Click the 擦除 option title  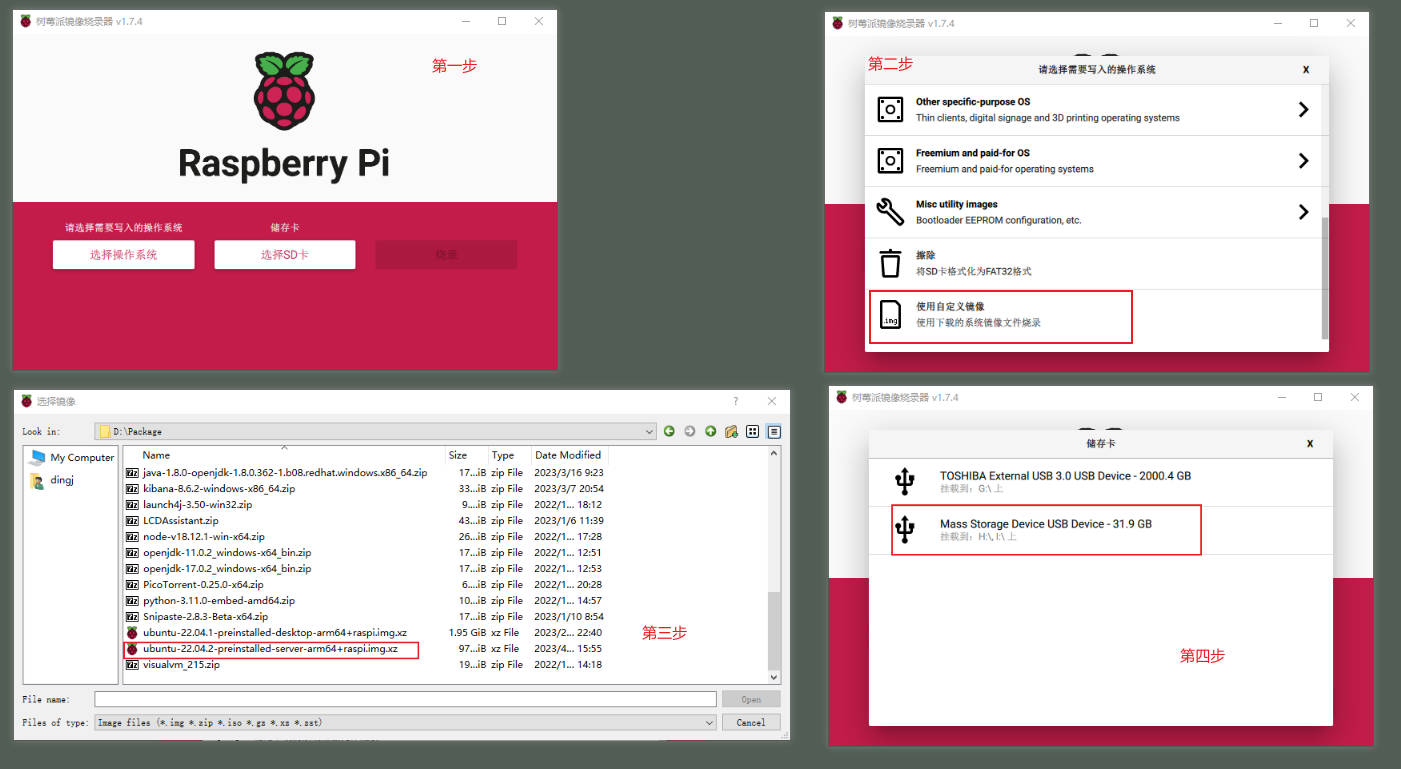pos(926,256)
